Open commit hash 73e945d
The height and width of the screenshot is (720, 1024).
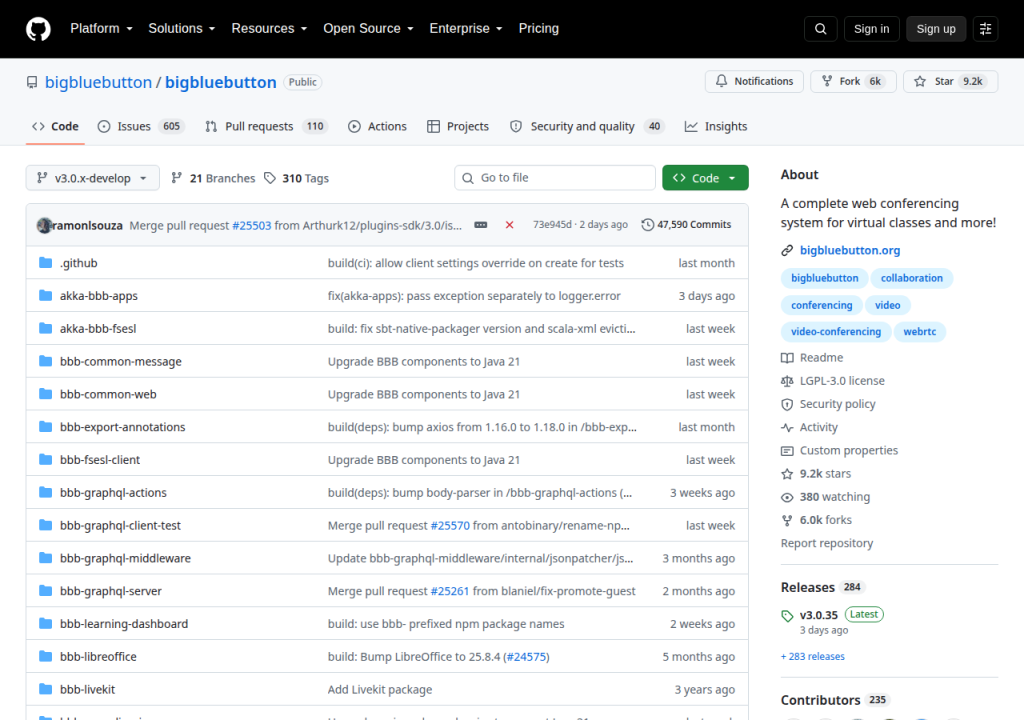click(552, 224)
